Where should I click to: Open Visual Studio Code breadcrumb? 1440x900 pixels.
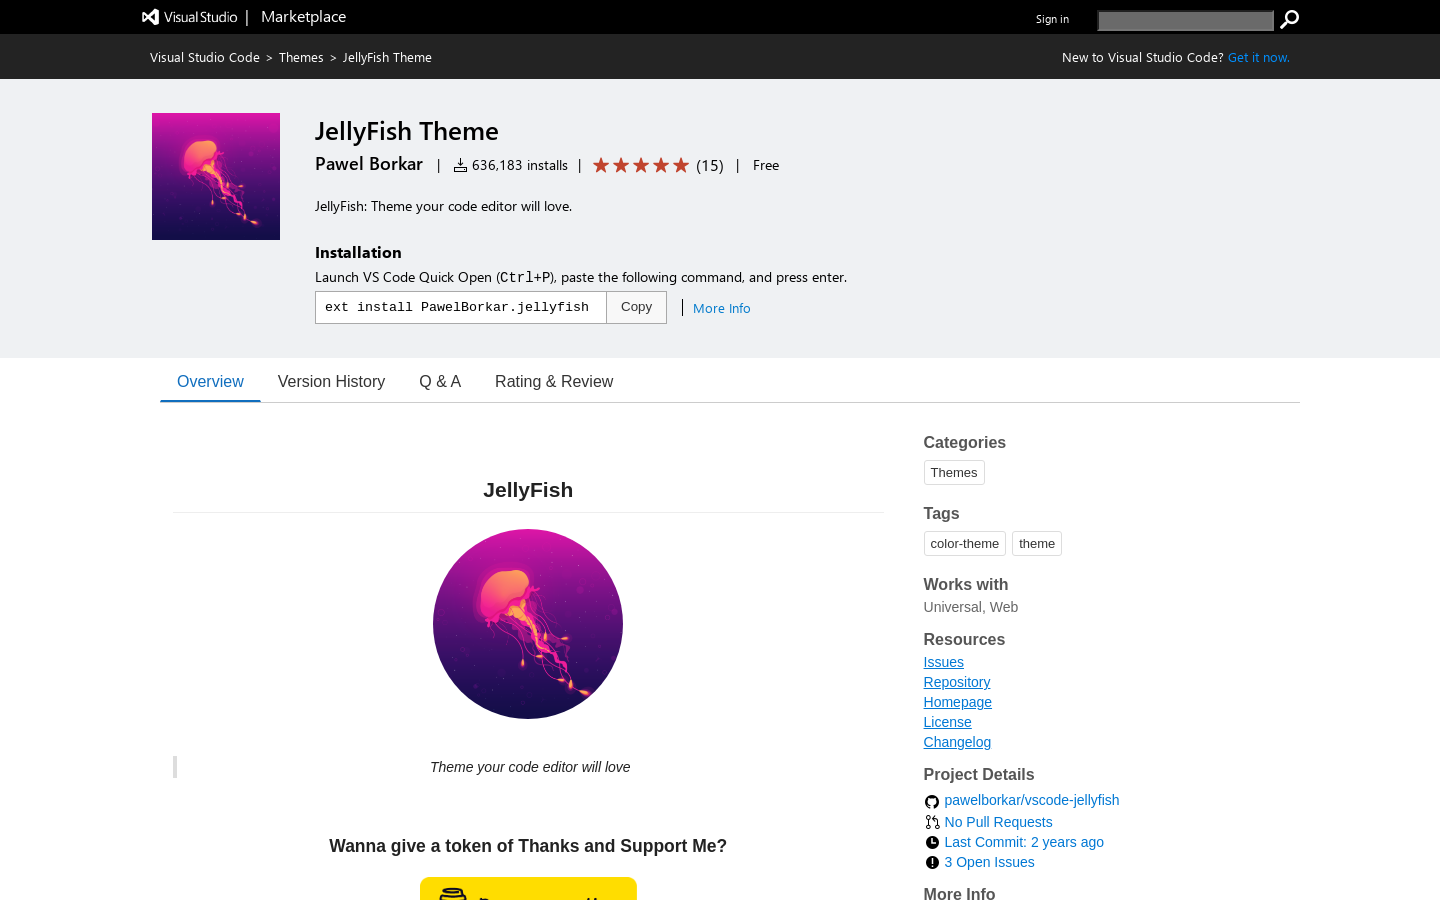coord(205,57)
